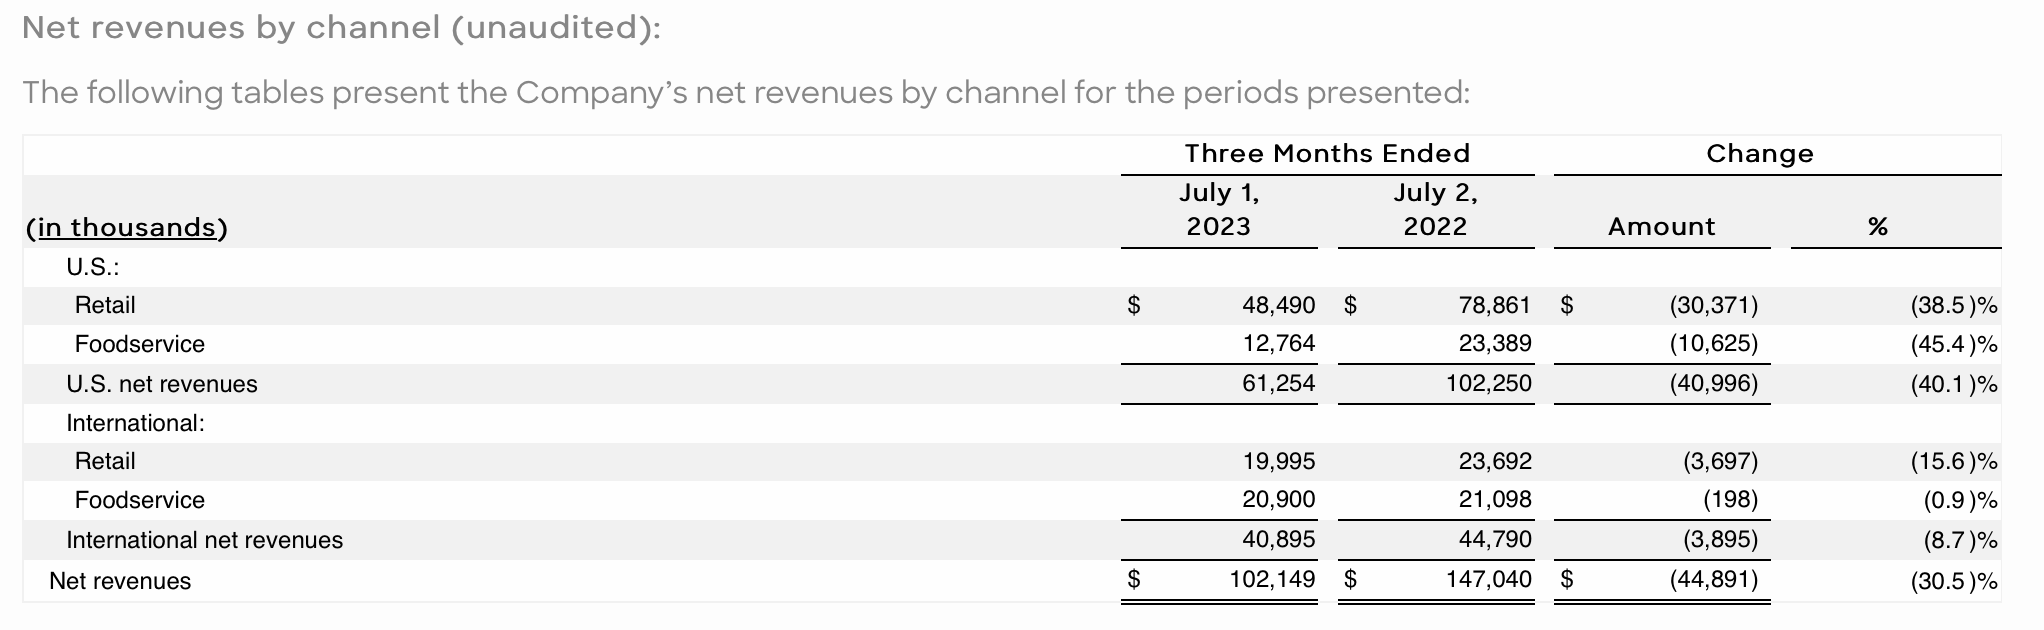The image size is (2044, 630).
Task: Select the 'U.S. net revenues' row label
Action: click(162, 384)
